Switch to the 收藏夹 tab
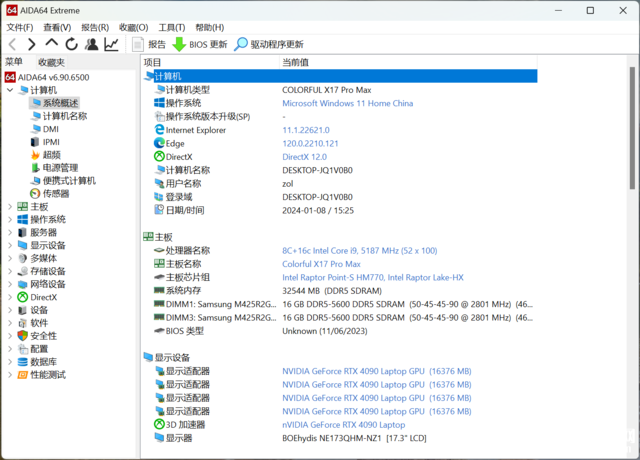The width and height of the screenshot is (640, 460). click(51, 62)
